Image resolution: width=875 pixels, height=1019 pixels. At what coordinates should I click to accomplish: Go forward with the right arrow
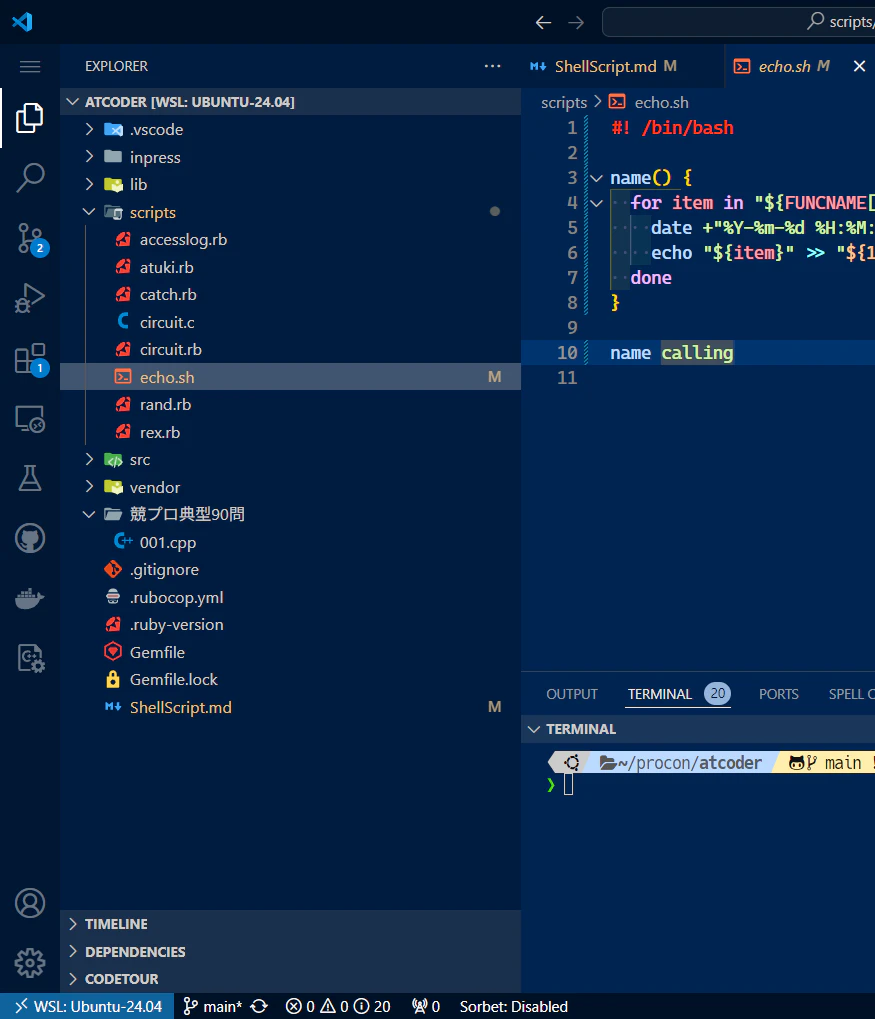coord(576,23)
